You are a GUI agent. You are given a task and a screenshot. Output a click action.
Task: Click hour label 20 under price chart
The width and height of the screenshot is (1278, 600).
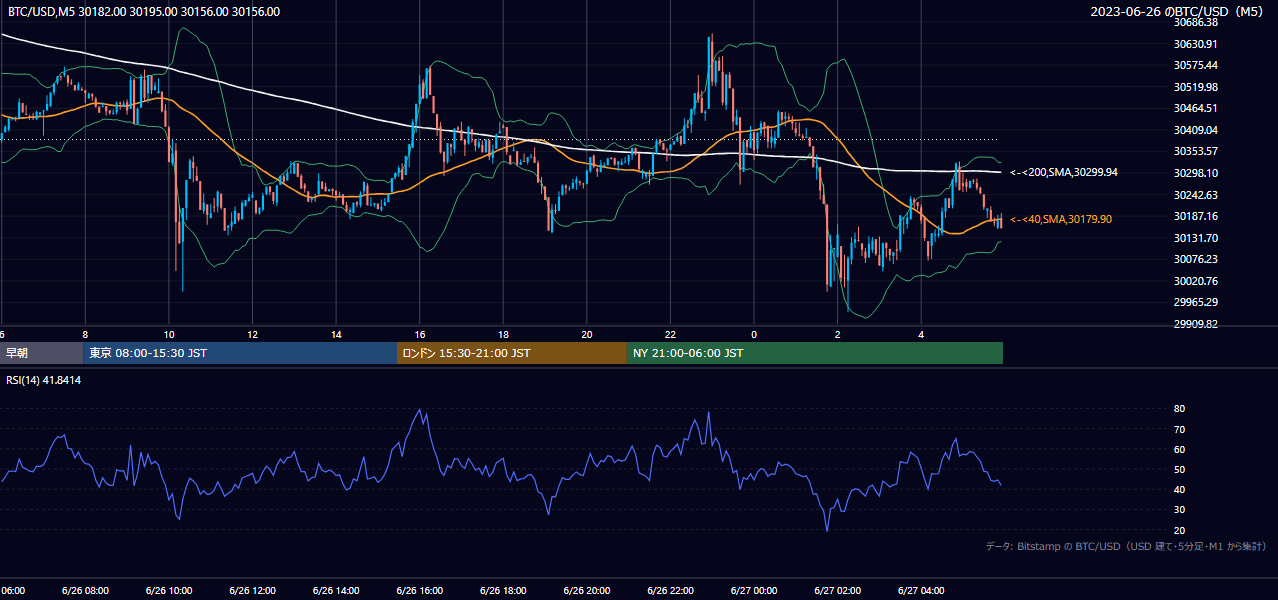[x=587, y=335]
